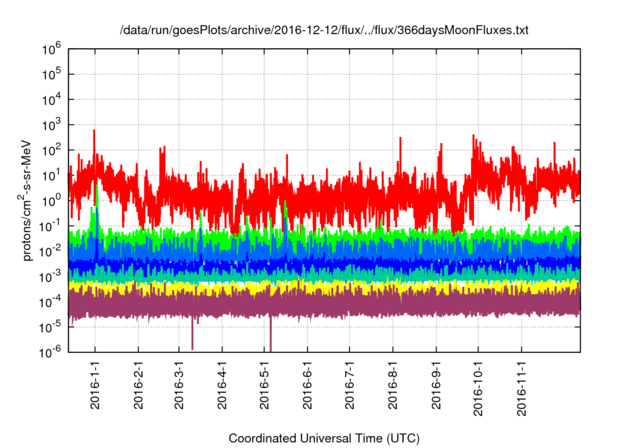Click the bottom y-axis tick label 10^-6

[50, 351]
